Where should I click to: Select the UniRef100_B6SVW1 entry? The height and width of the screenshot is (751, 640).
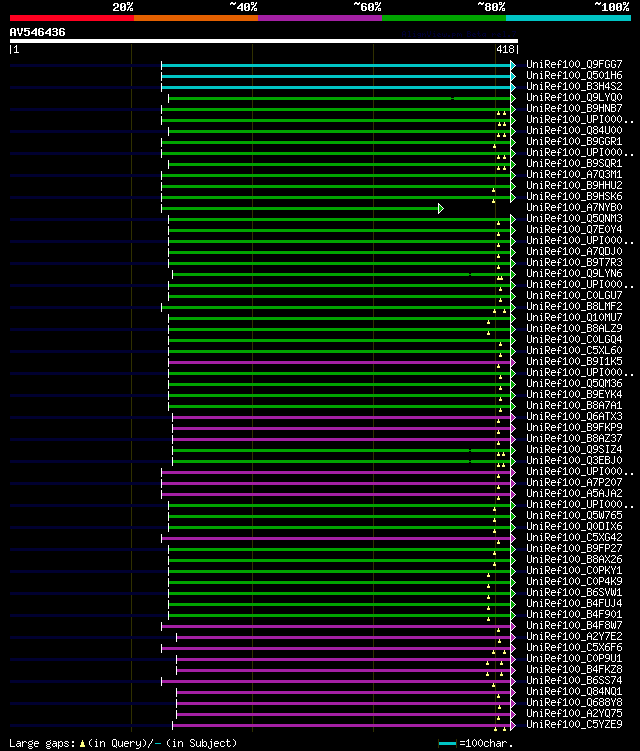click(574, 593)
